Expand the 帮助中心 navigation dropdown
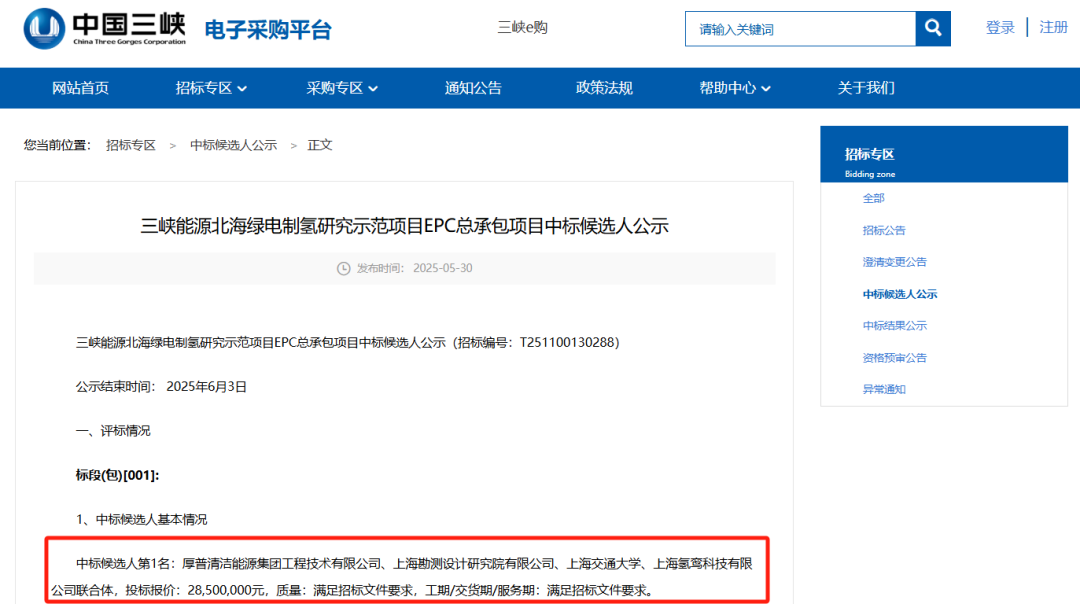The image size is (1080, 604). click(x=735, y=88)
